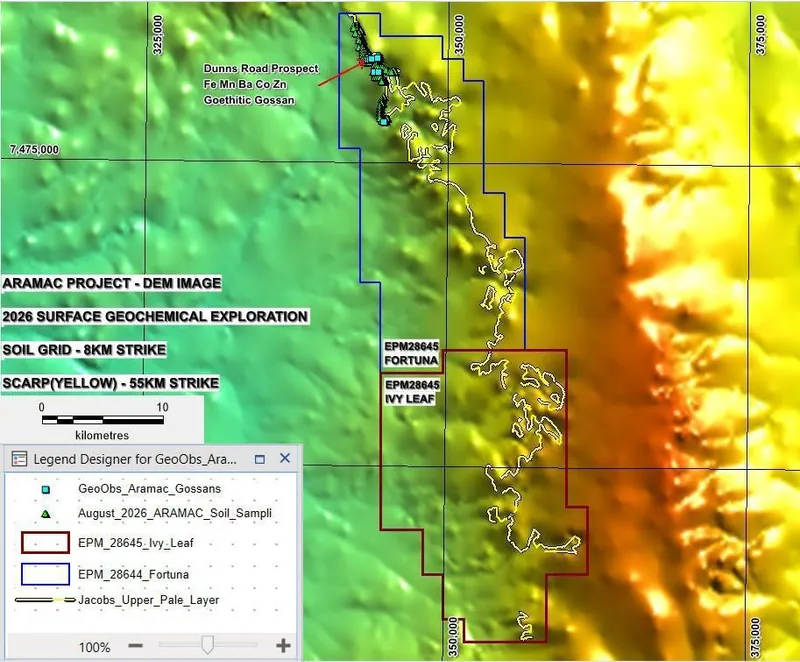This screenshot has width=800, height=662.
Task: Click the red arrow pointing at prospect
Action: pyautogui.click(x=341, y=73)
